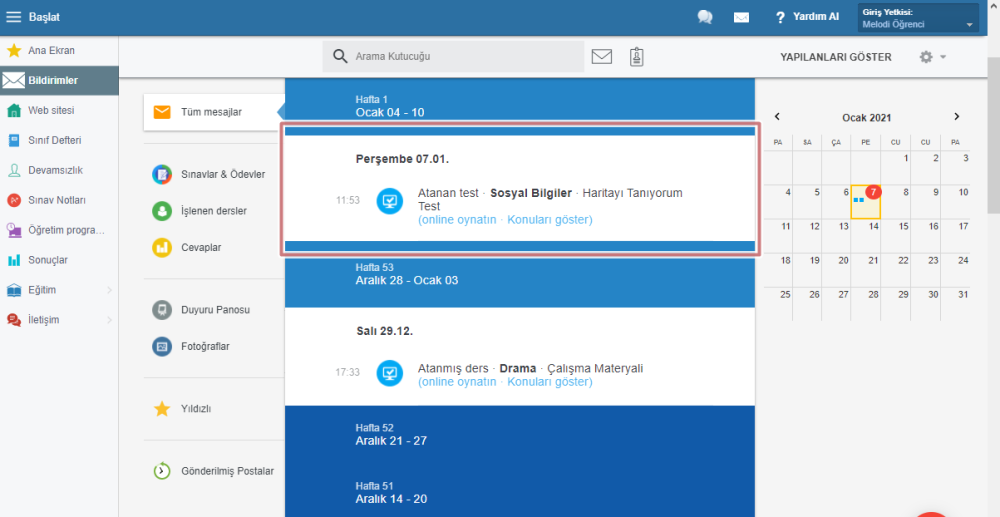Click the Yıldızlı star icon

(x=162, y=409)
